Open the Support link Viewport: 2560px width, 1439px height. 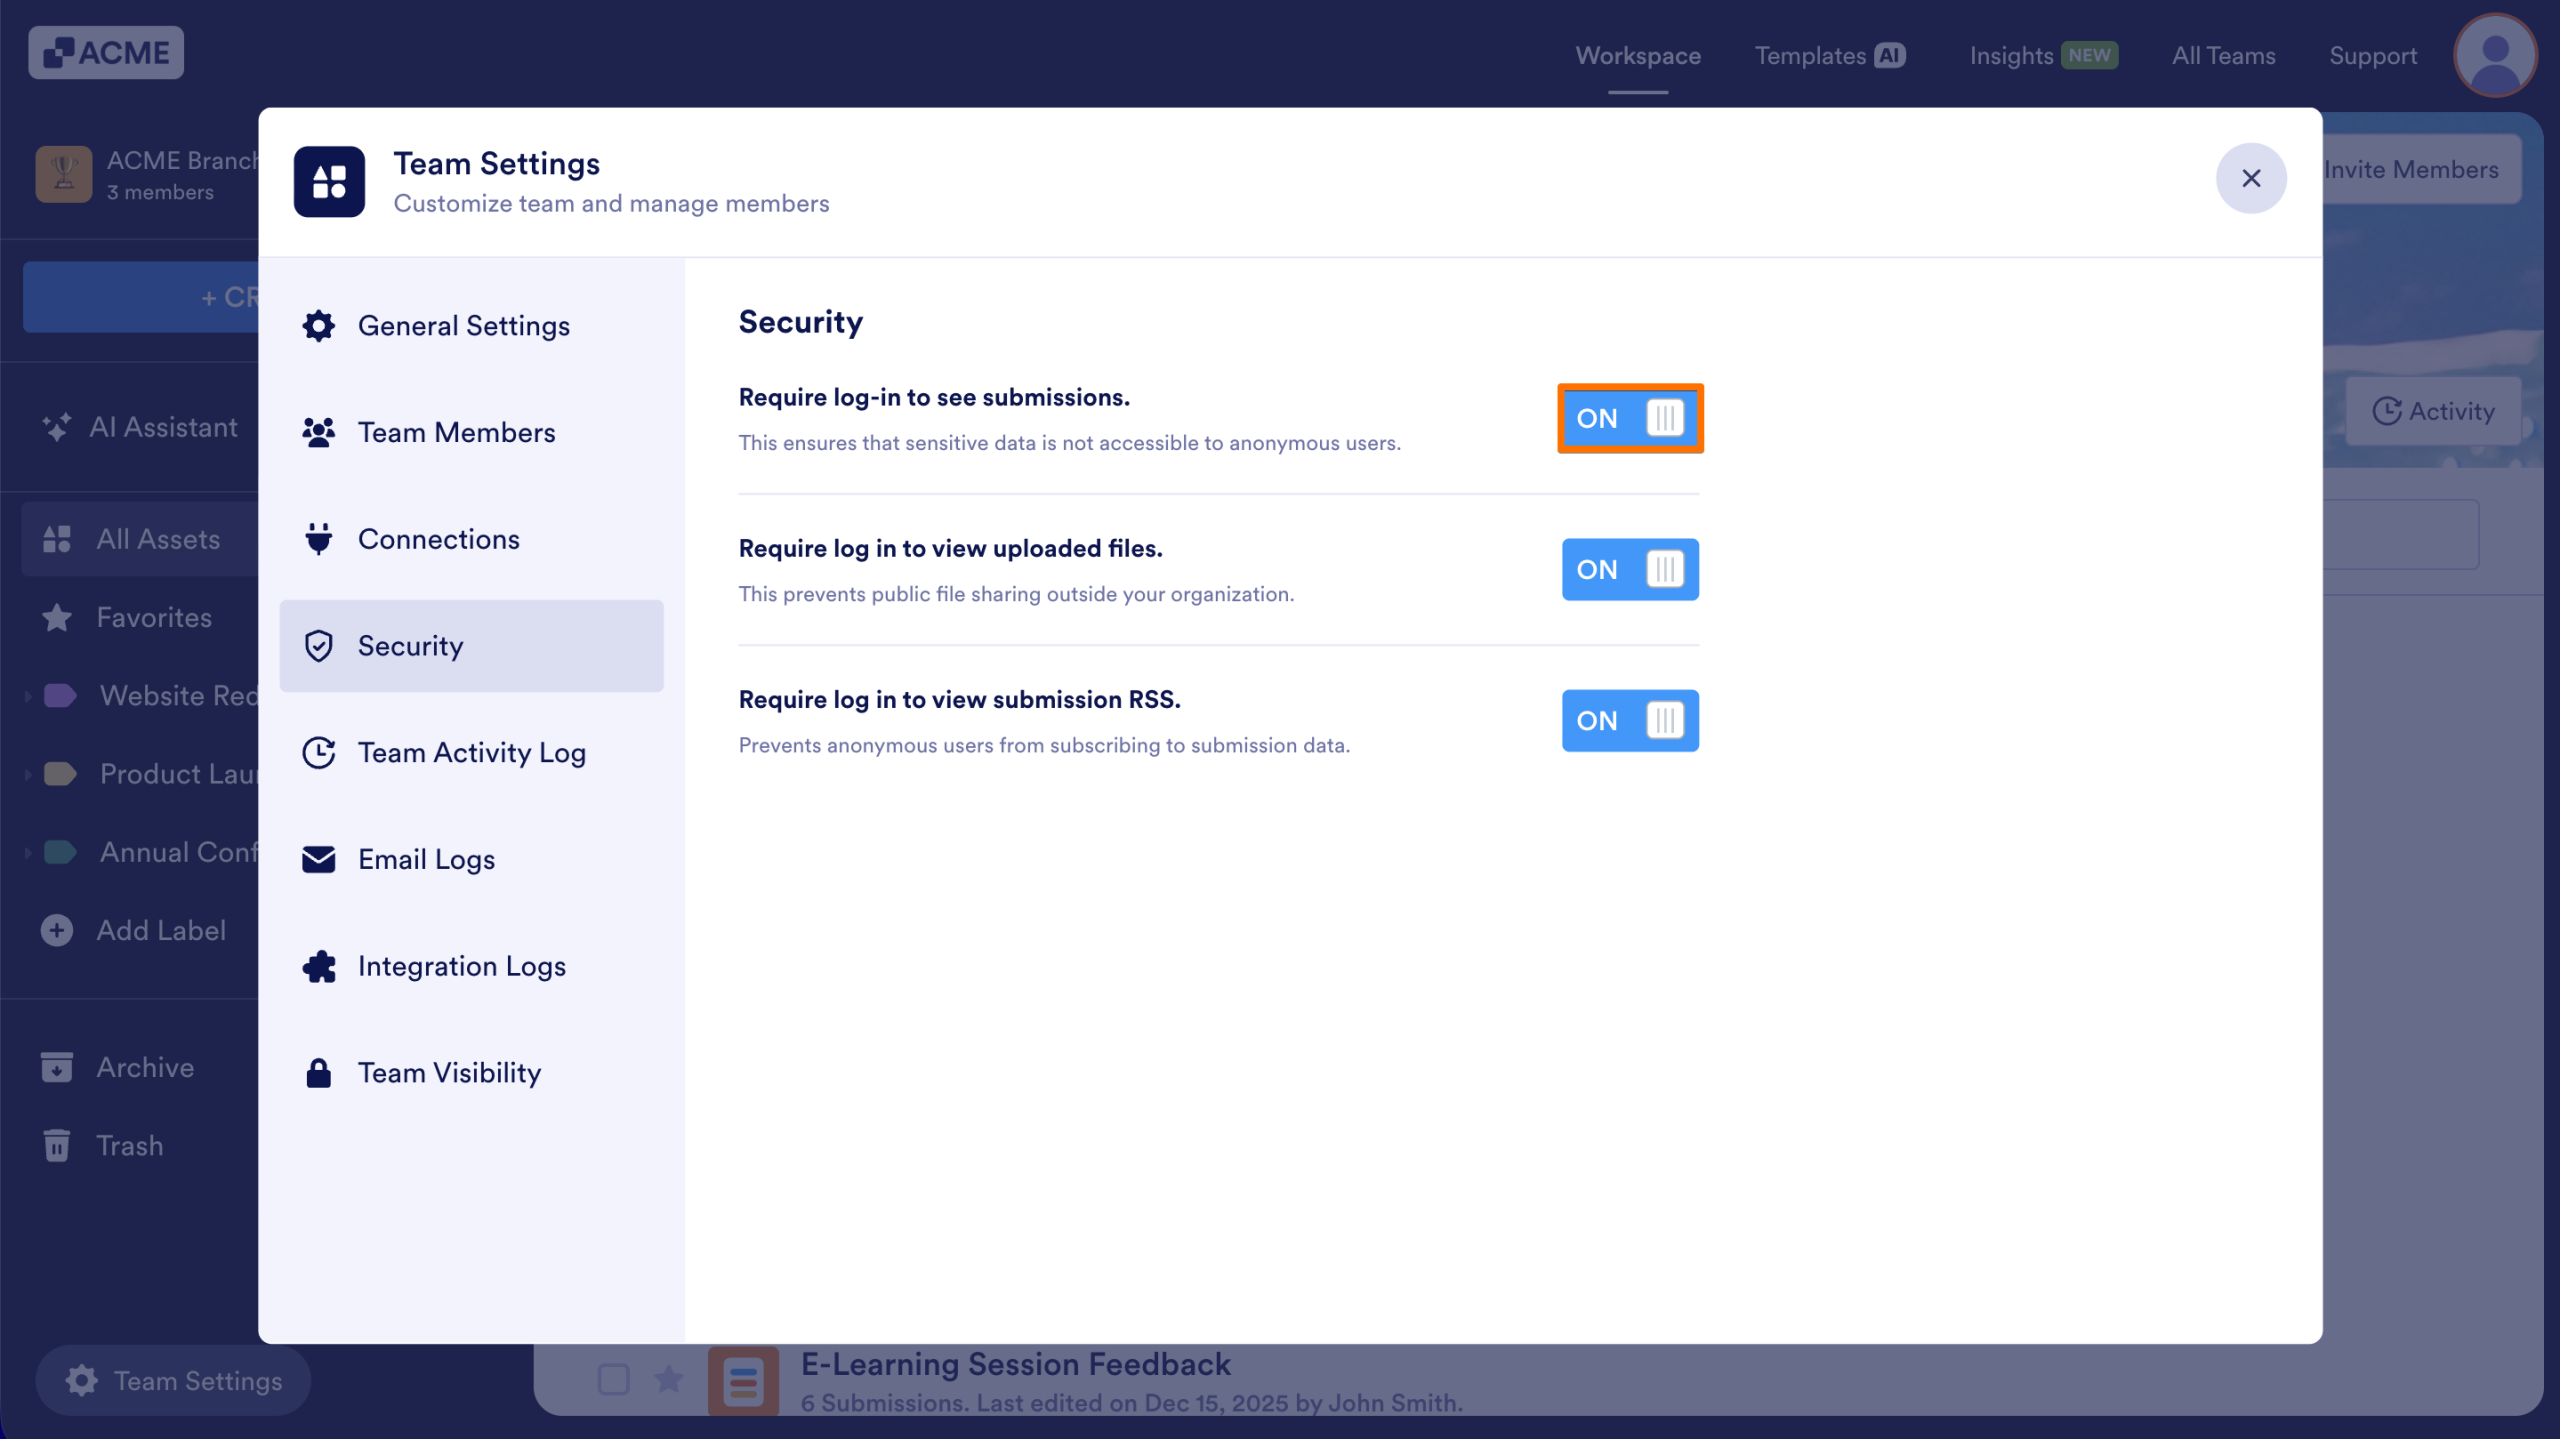[2373, 56]
